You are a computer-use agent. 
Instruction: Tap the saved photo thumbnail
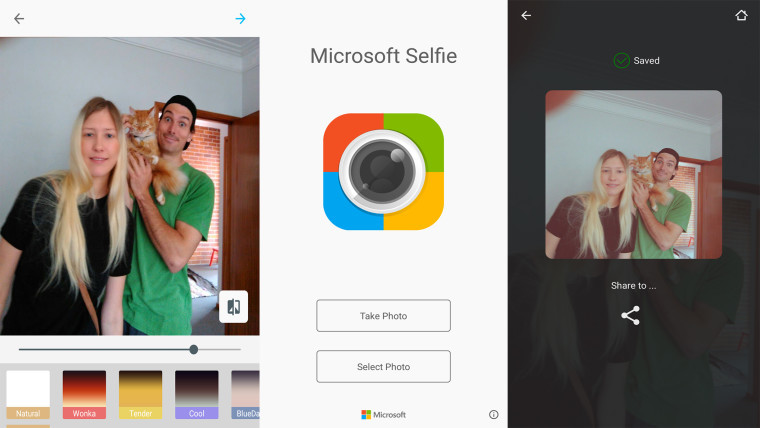[x=633, y=174]
